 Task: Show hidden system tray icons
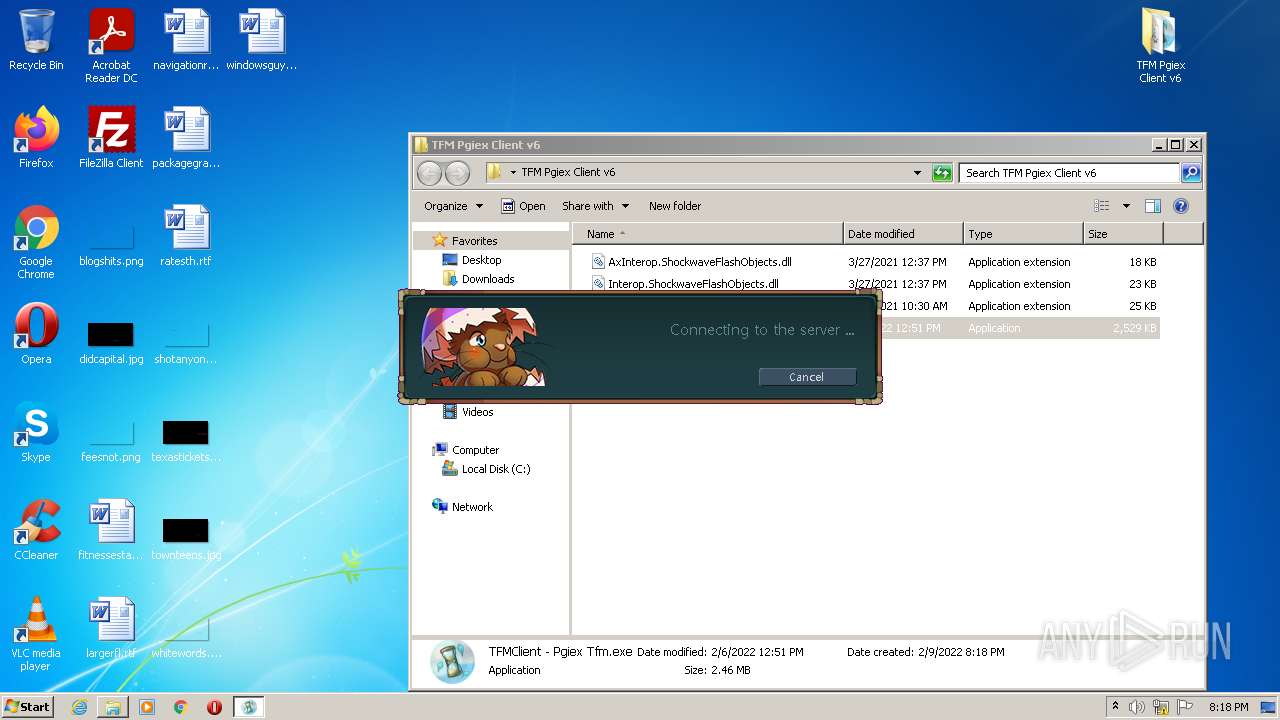1115,707
